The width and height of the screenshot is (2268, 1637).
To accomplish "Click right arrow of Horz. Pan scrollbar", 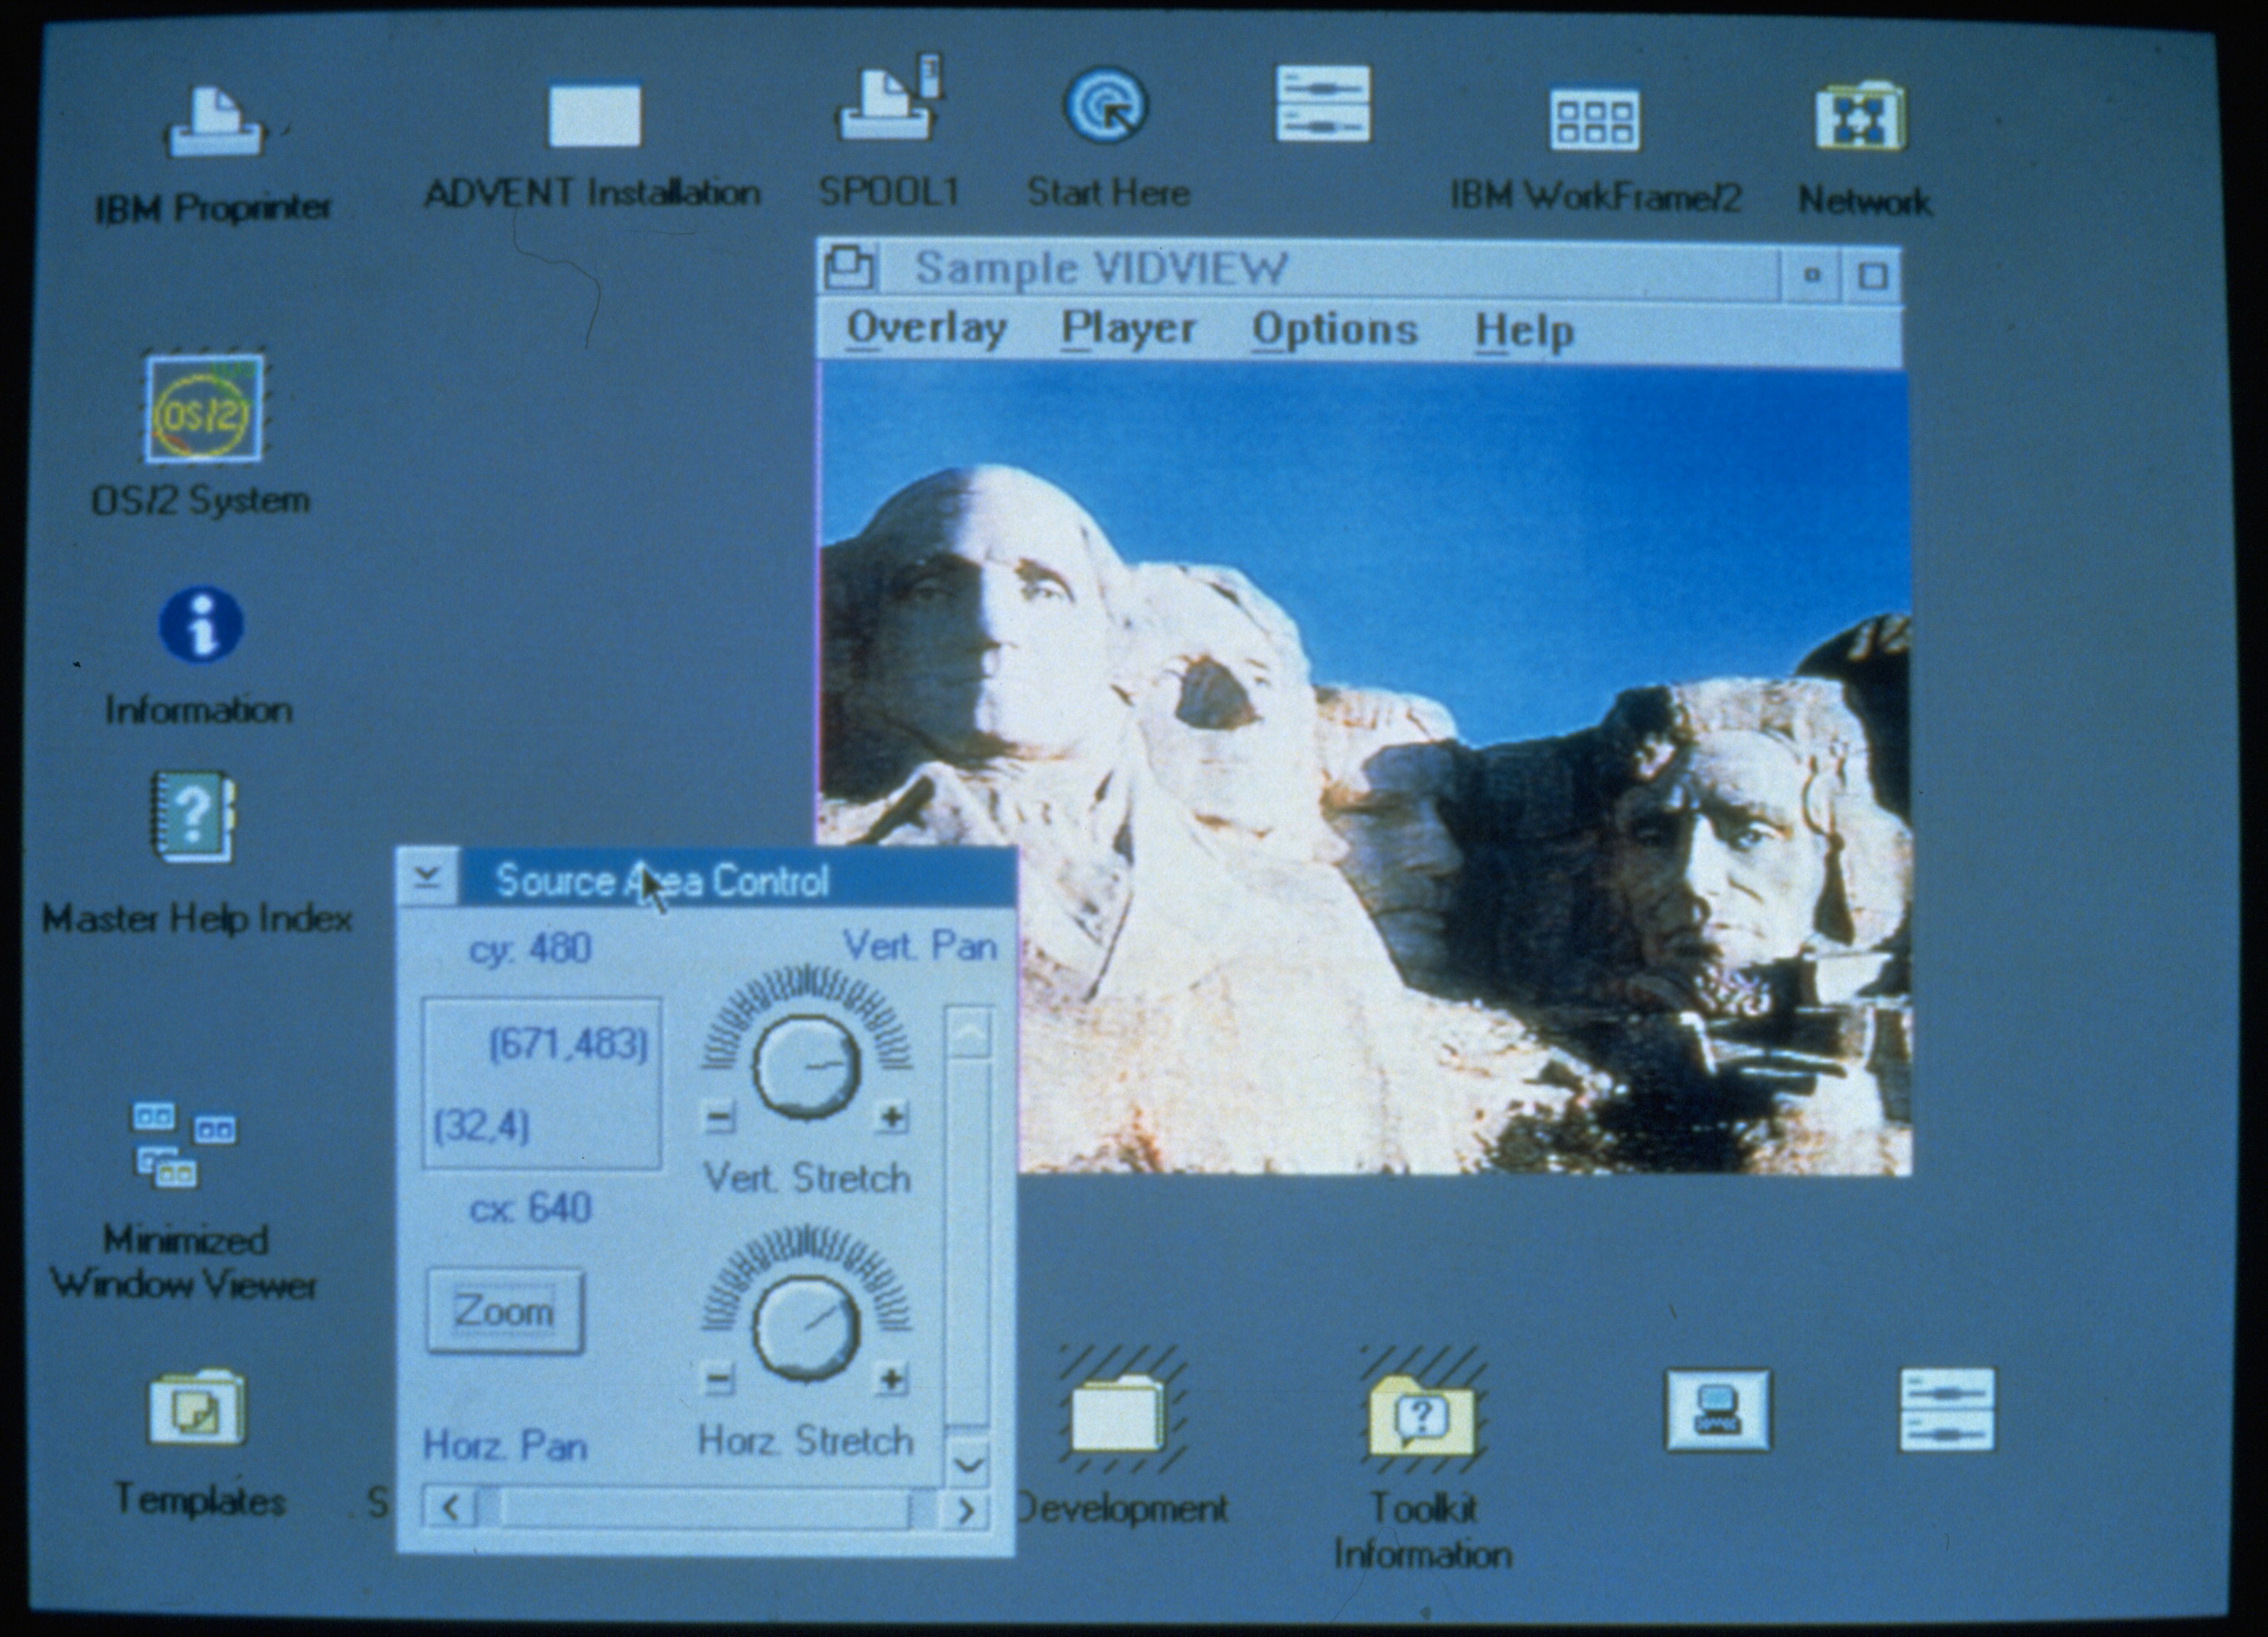I will (x=966, y=1509).
